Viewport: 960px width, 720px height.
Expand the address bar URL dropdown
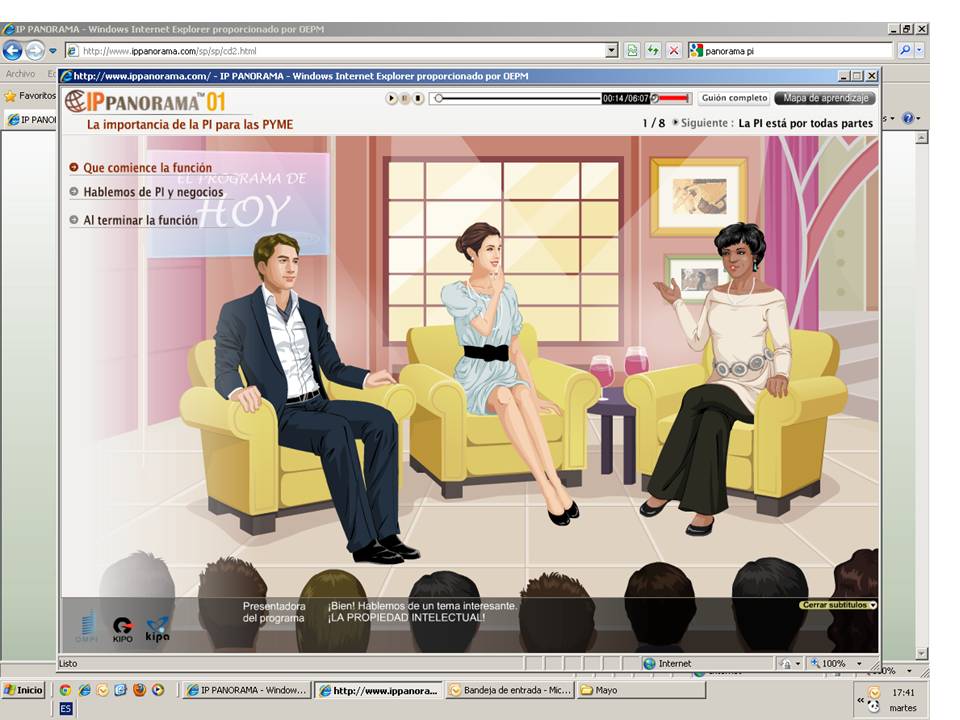[612, 50]
